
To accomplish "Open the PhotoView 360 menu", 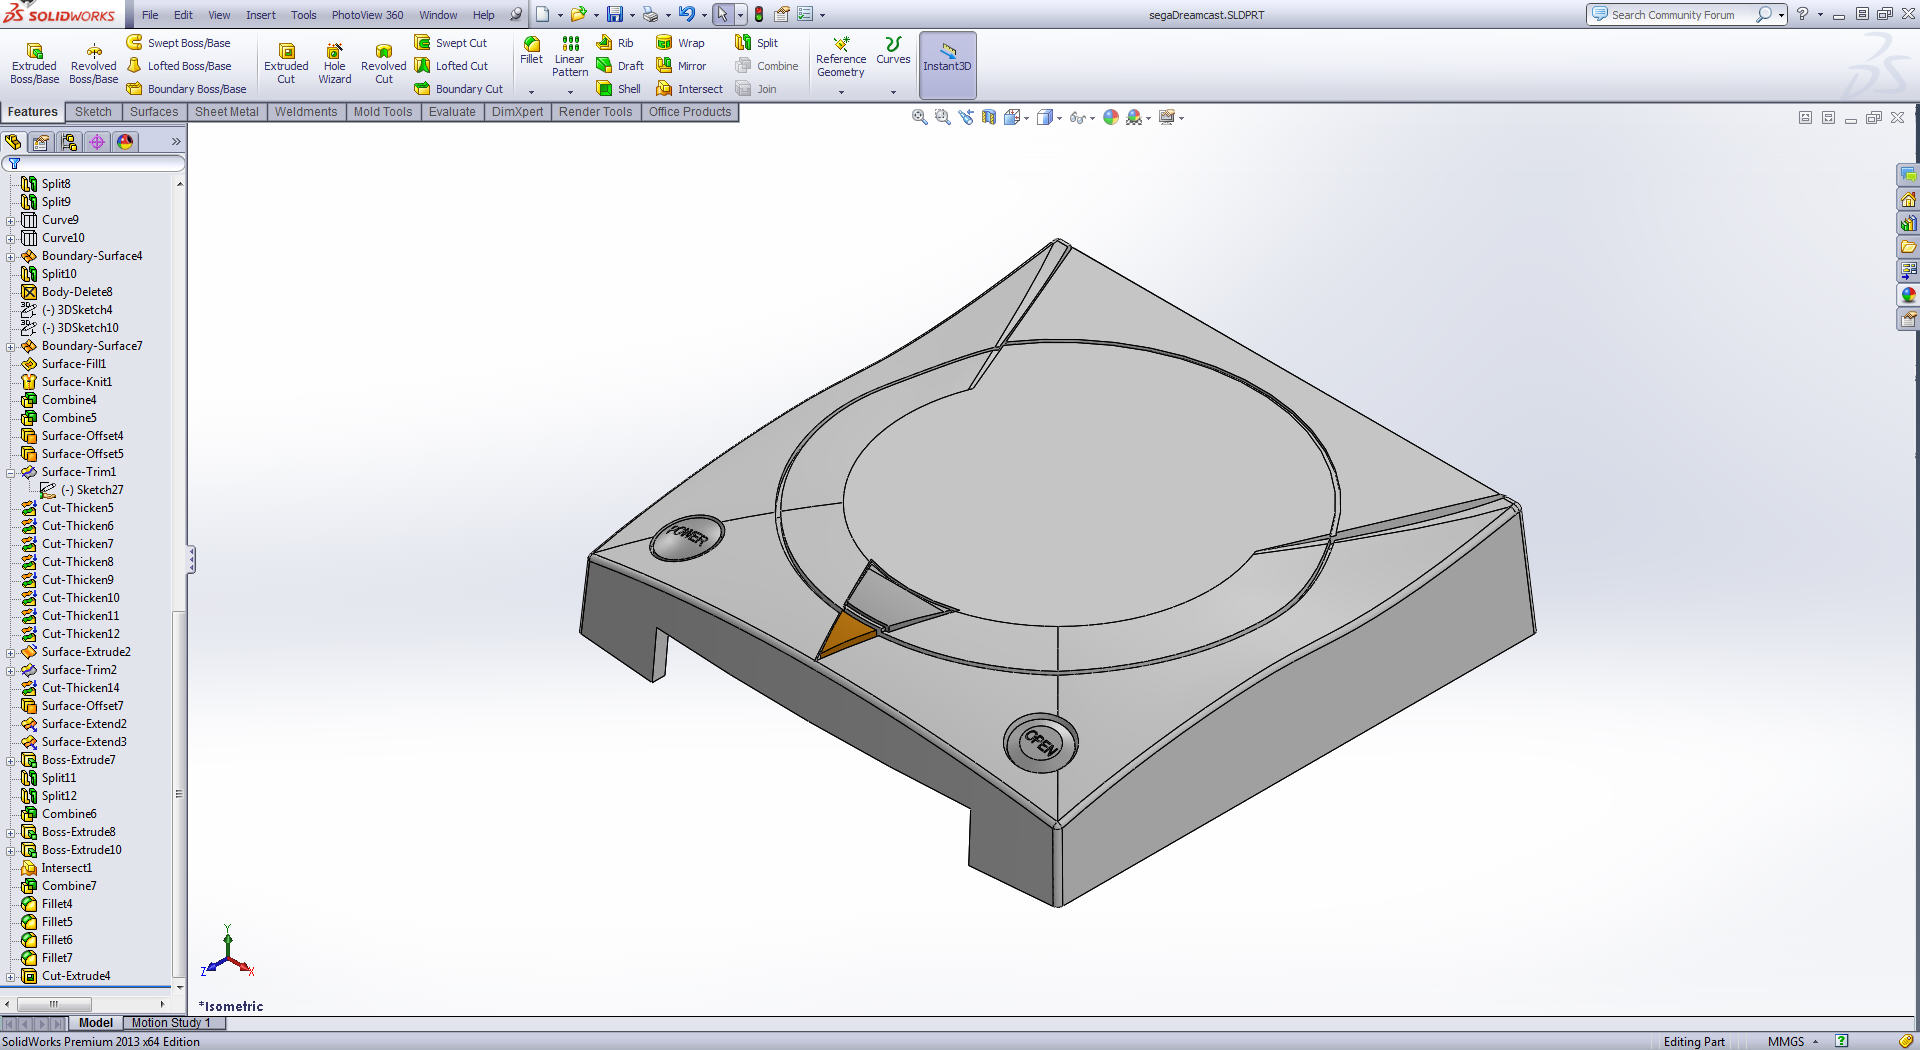I will [367, 15].
